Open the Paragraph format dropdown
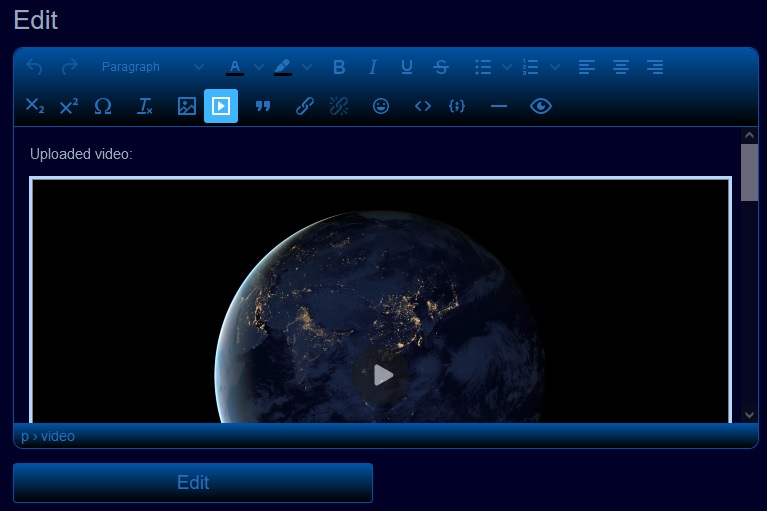 point(152,67)
